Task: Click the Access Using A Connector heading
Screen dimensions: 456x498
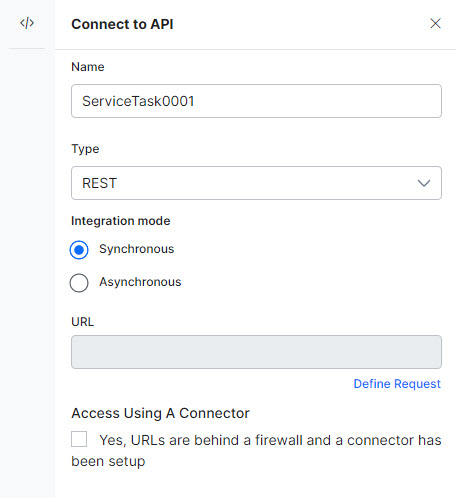Action: point(160,413)
